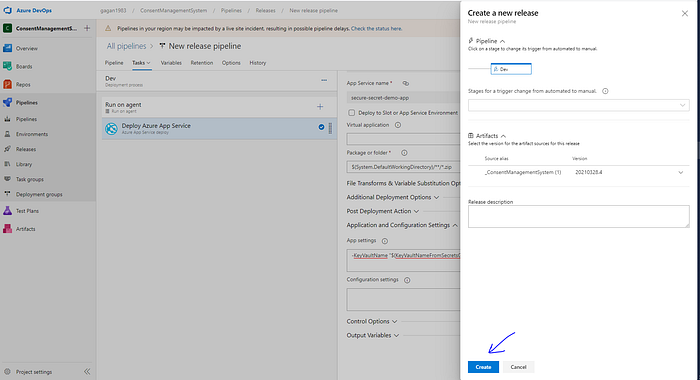This screenshot has width=700, height=380.
Task: Click the Dev stage box in the release panel
Action: 511,69
